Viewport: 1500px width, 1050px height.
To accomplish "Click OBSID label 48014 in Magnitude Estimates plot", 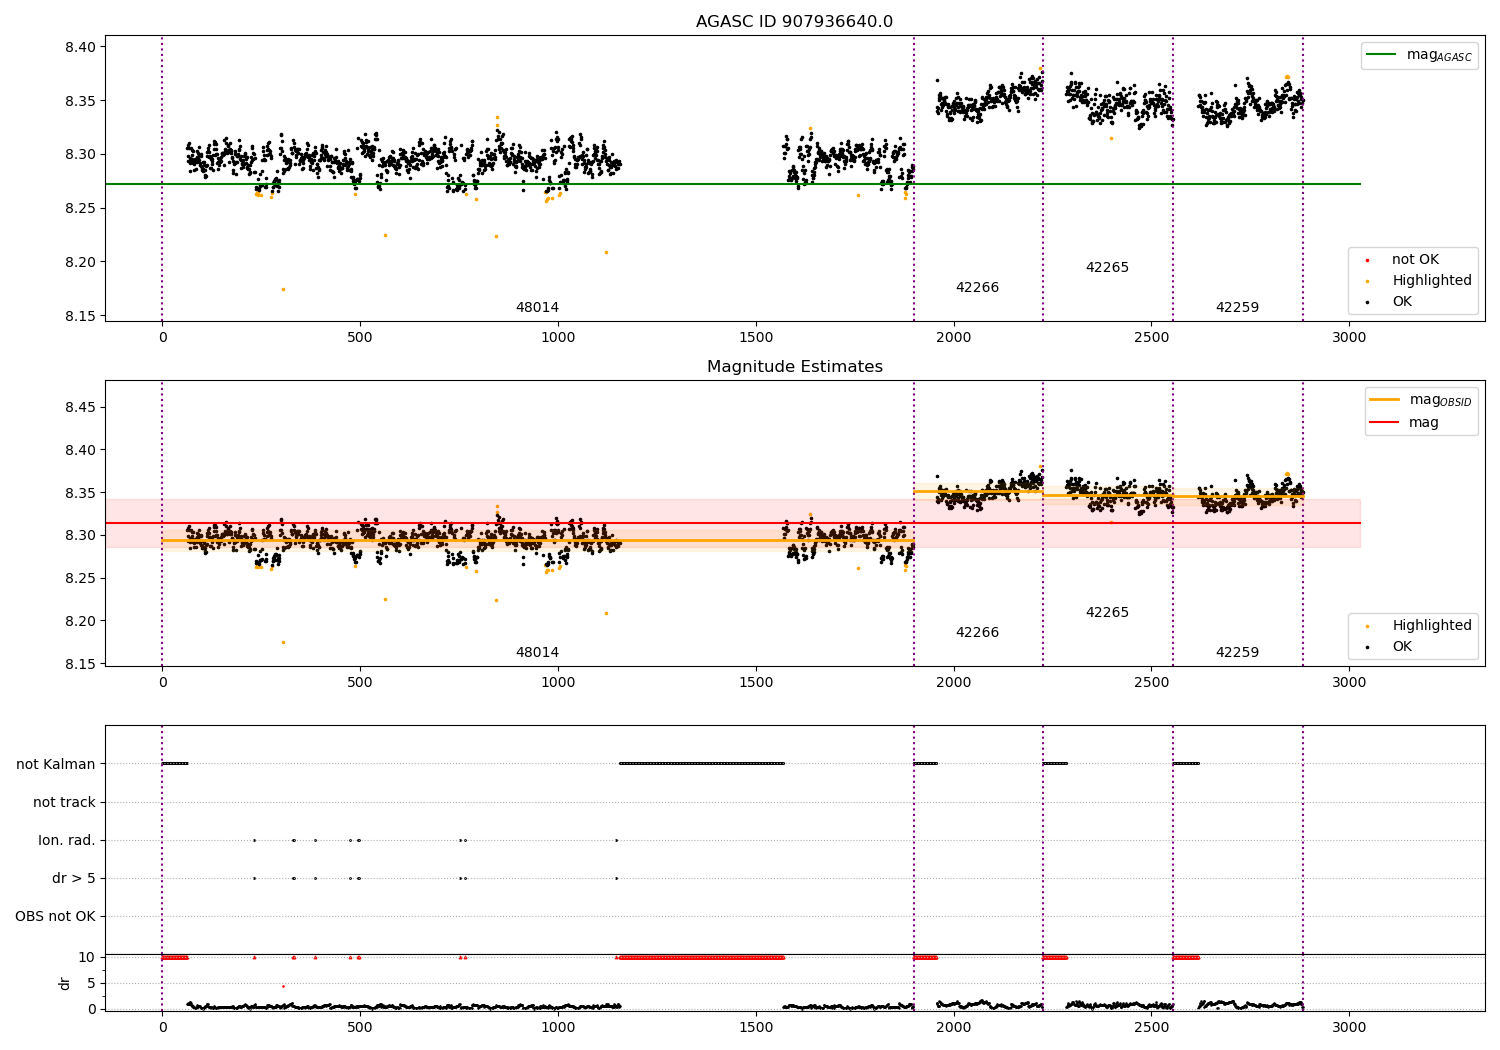I will point(537,653).
